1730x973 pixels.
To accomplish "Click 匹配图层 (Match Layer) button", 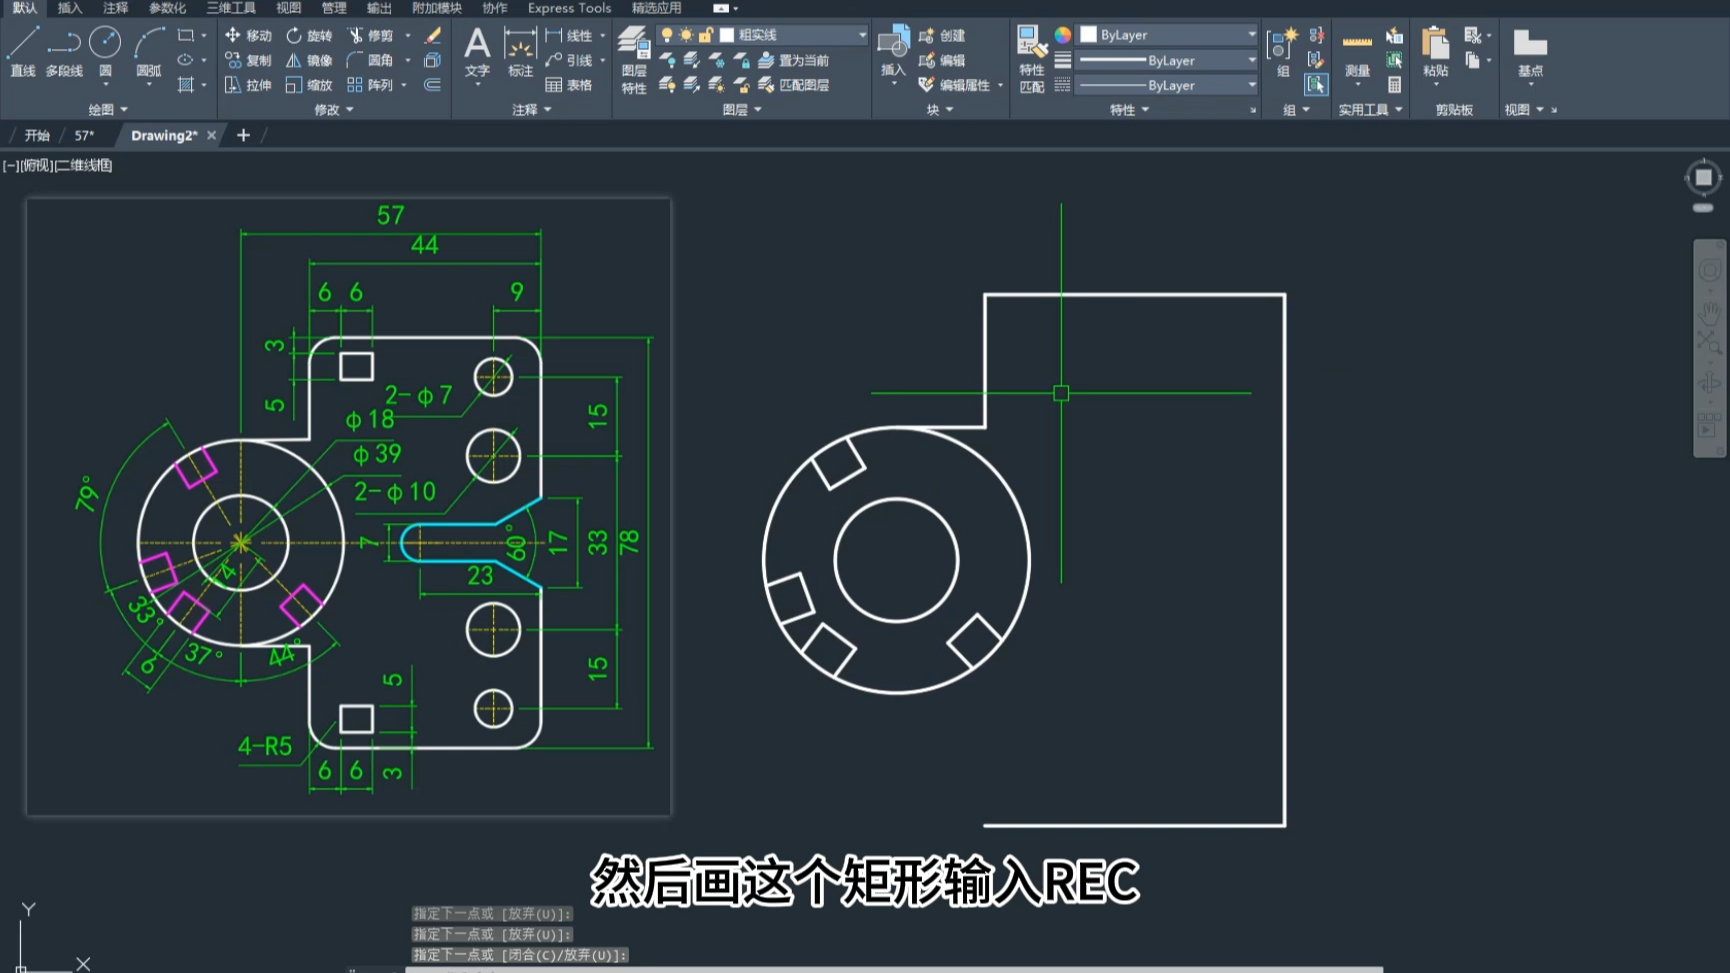I will 794,85.
